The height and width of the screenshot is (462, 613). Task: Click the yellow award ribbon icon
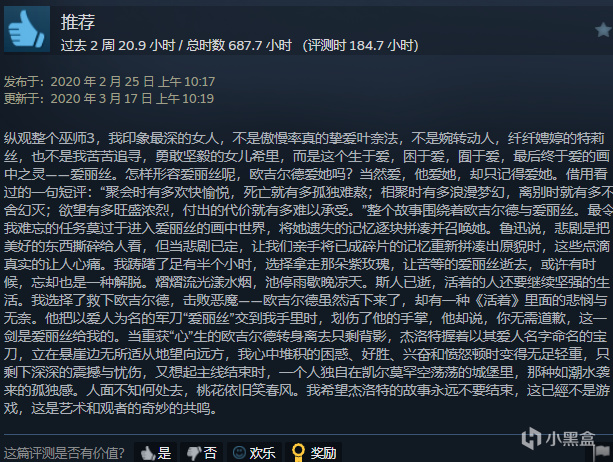298,453
